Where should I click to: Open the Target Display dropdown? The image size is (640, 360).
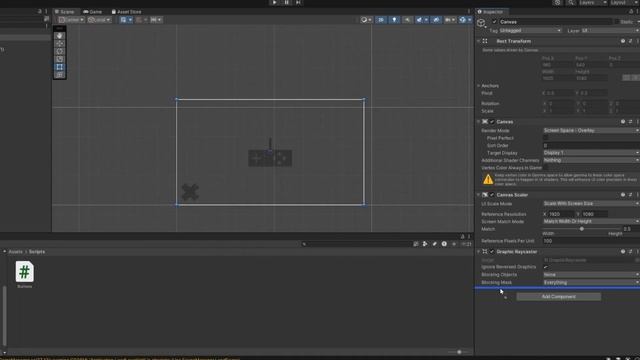tap(591, 153)
